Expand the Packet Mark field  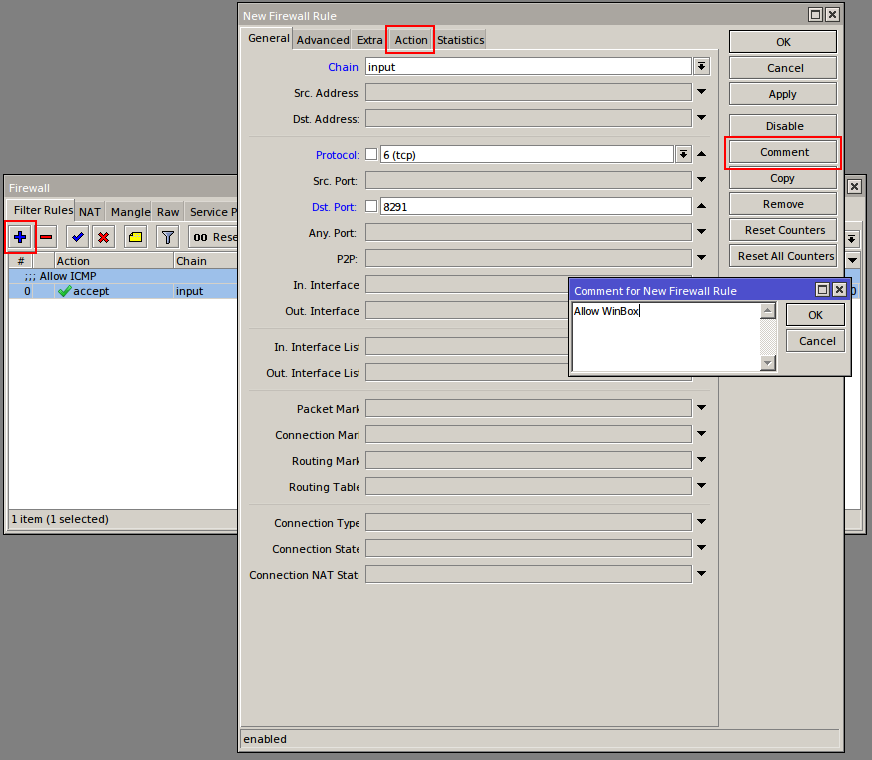pos(701,408)
